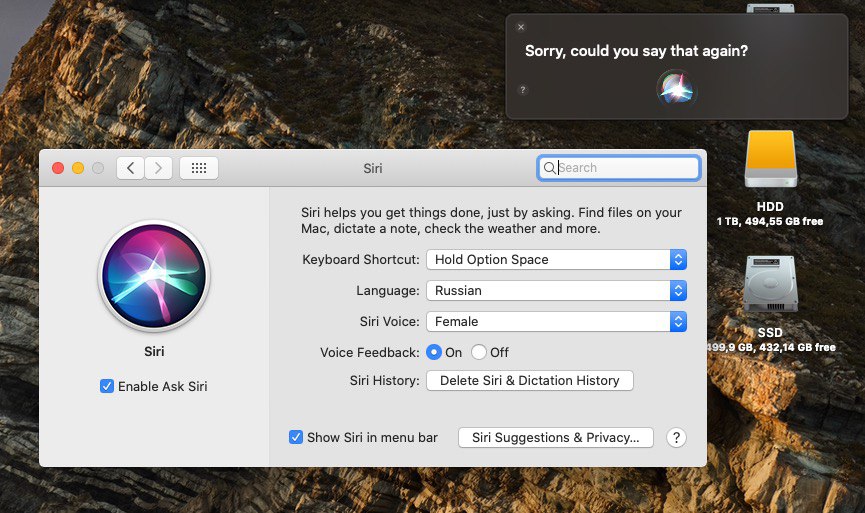Click the large Siri logo in the sidebar
This screenshot has height=513, width=865.
click(x=154, y=275)
